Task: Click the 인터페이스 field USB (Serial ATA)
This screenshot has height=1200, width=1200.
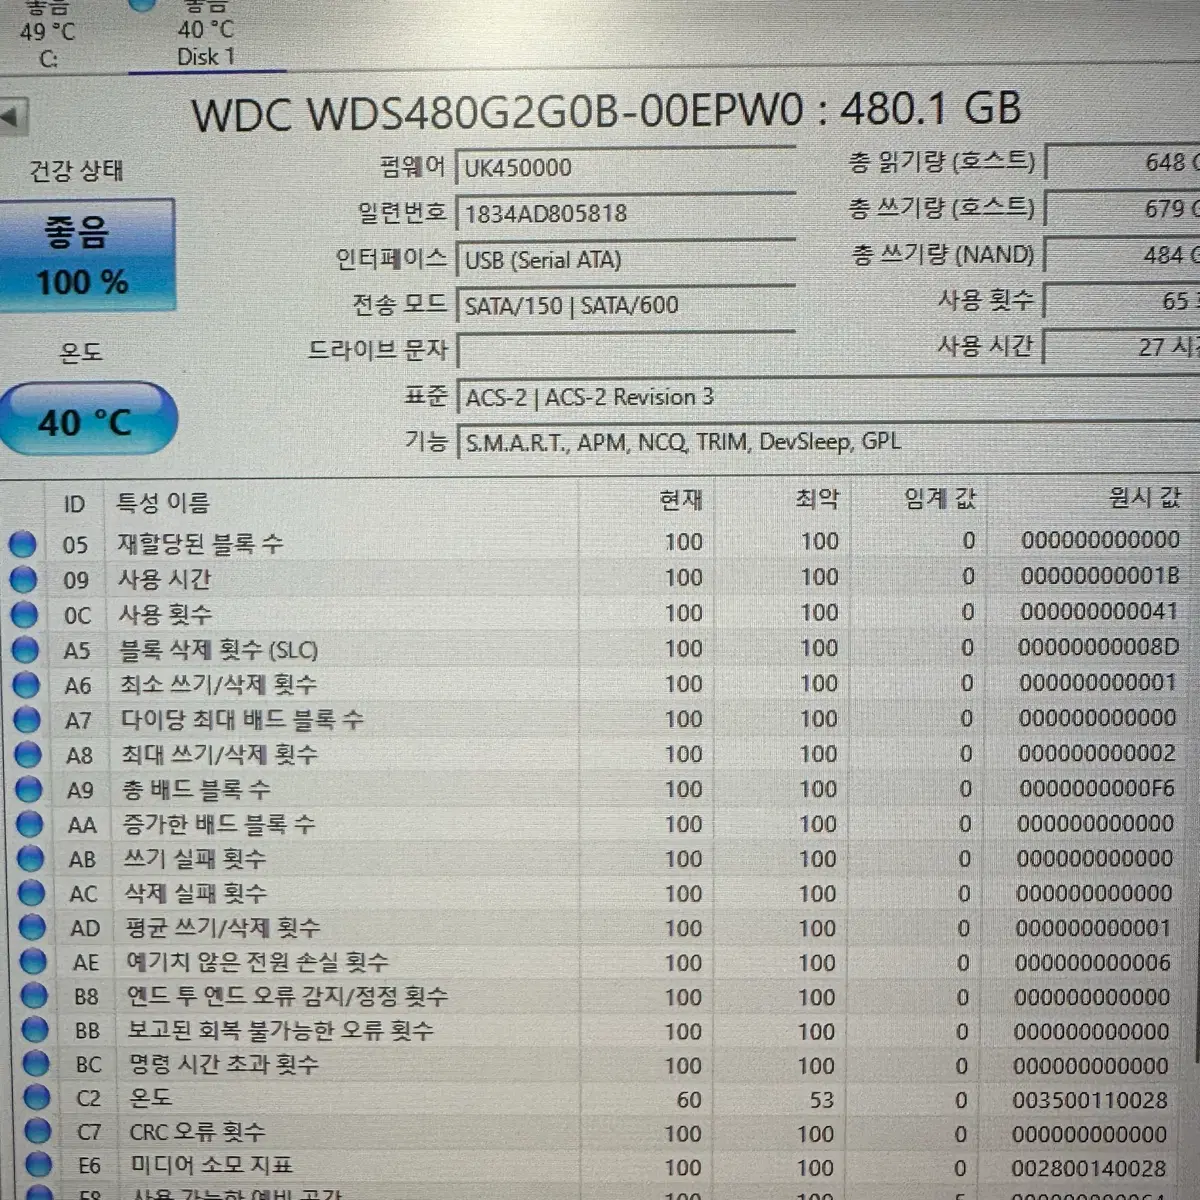Action: (625, 260)
